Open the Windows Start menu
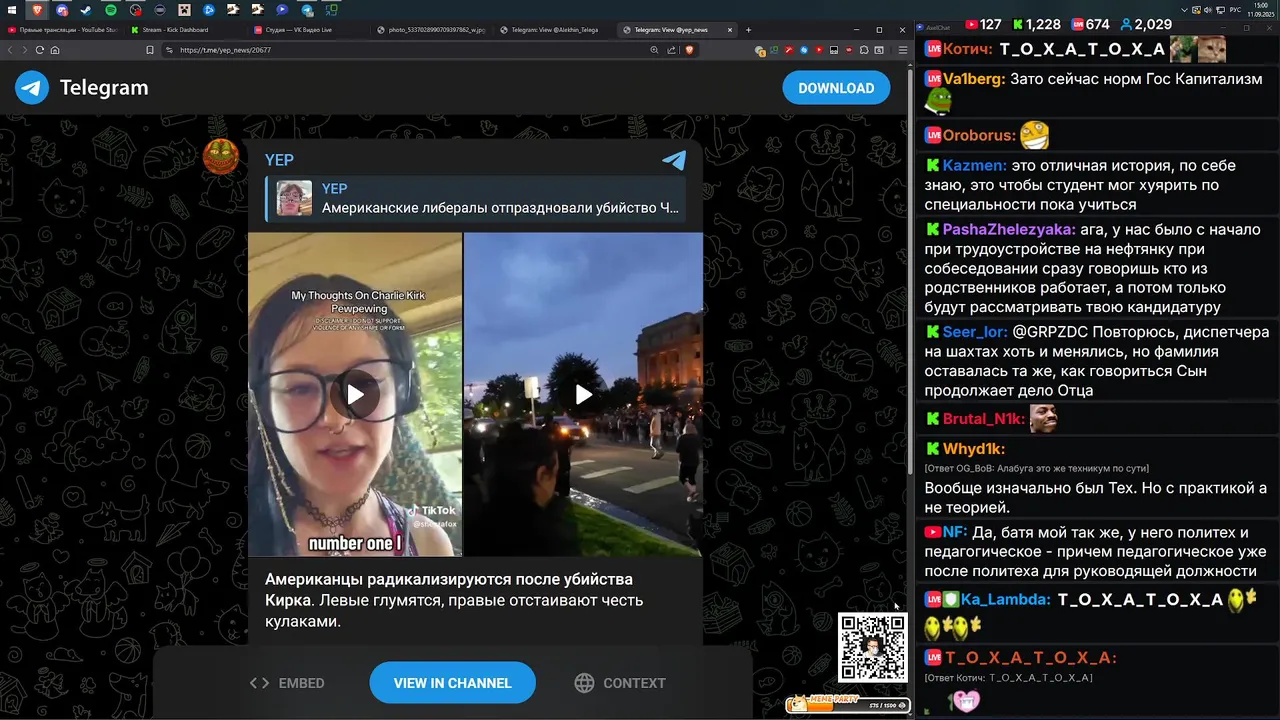 [x=13, y=10]
